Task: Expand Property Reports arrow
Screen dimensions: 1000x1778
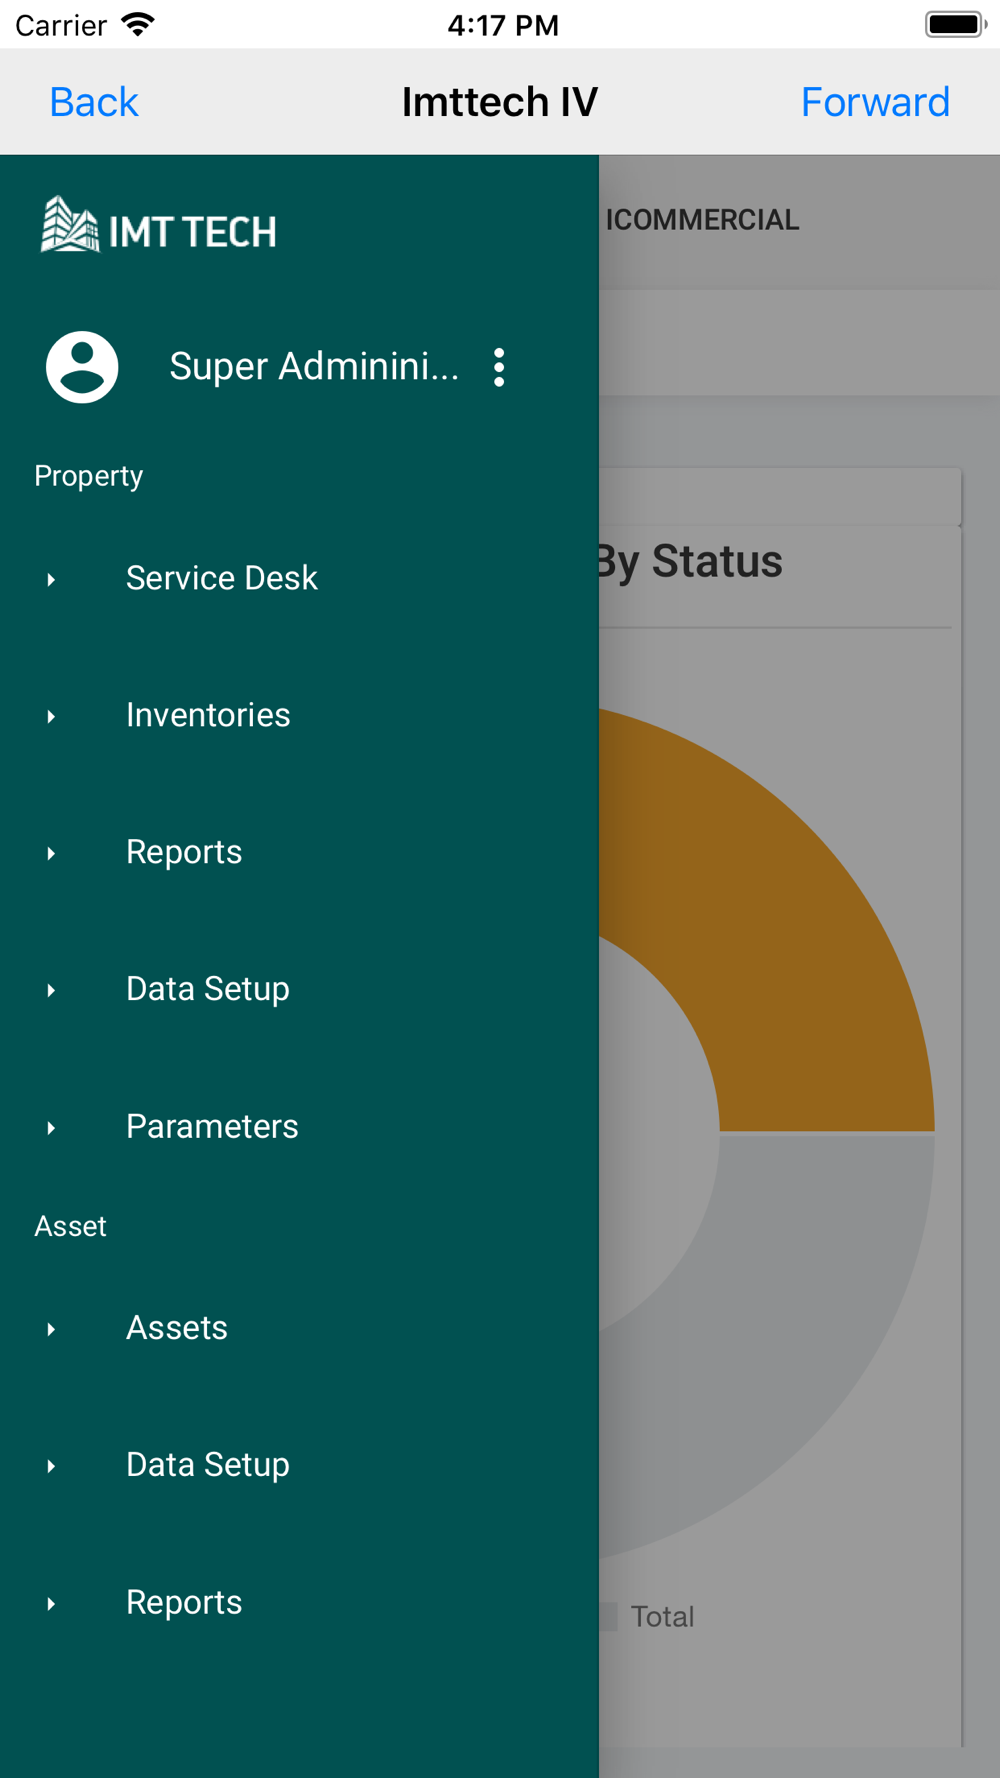Action: [51, 853]
